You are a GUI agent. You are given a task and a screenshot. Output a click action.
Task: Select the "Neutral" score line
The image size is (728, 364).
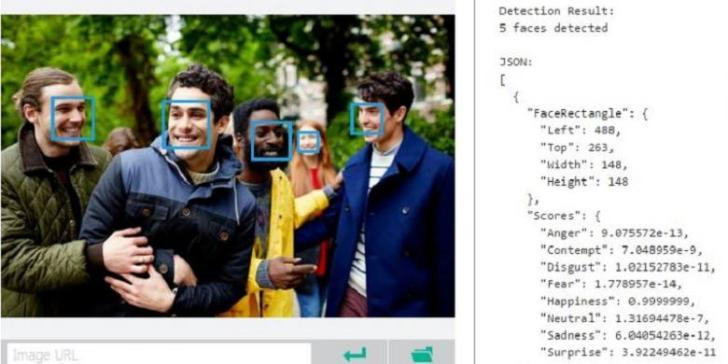(x=624, y=318)
